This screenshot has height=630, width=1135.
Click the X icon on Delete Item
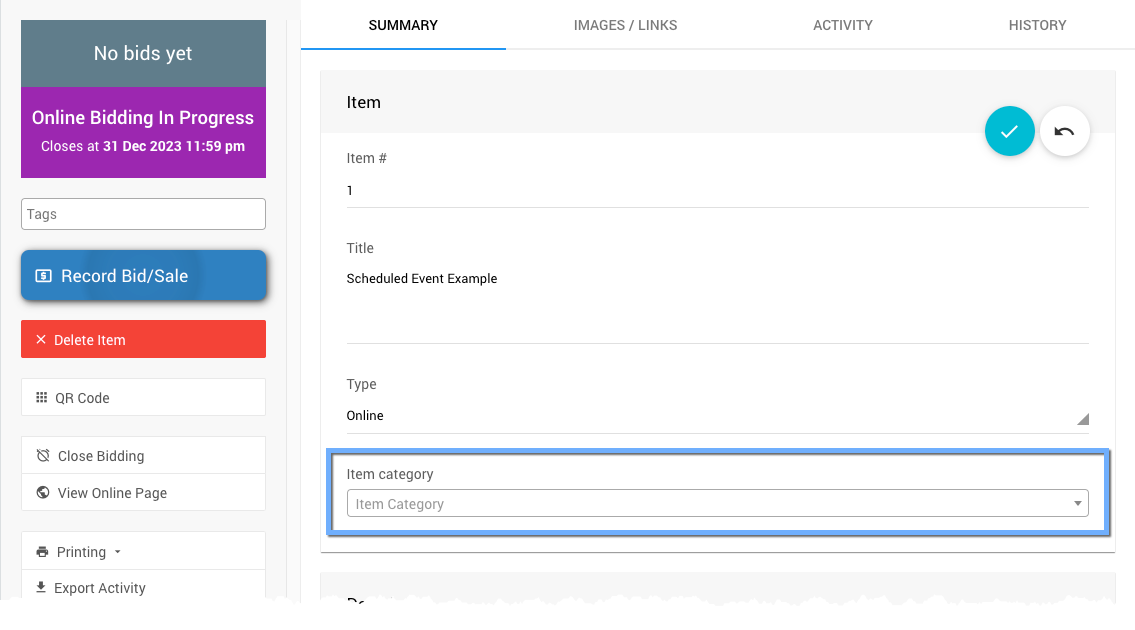(x=41, y=340)
